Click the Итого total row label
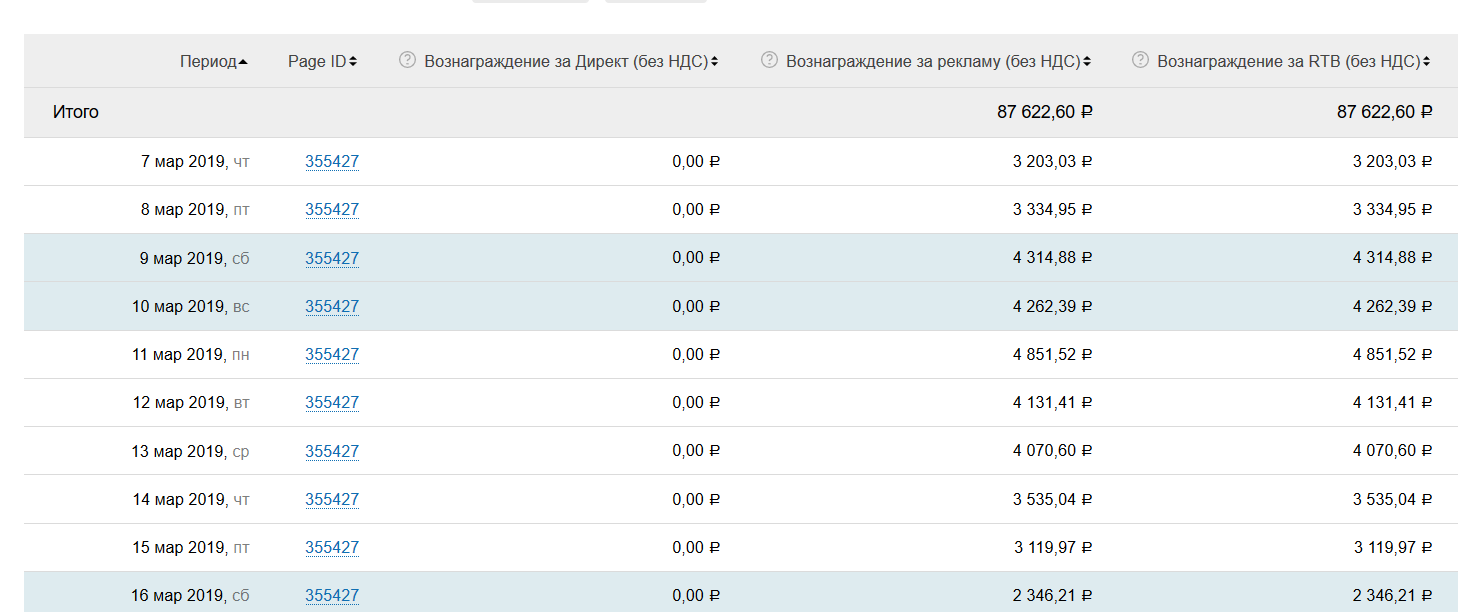This screenshot has height=612, width=1472. point(76,112)
